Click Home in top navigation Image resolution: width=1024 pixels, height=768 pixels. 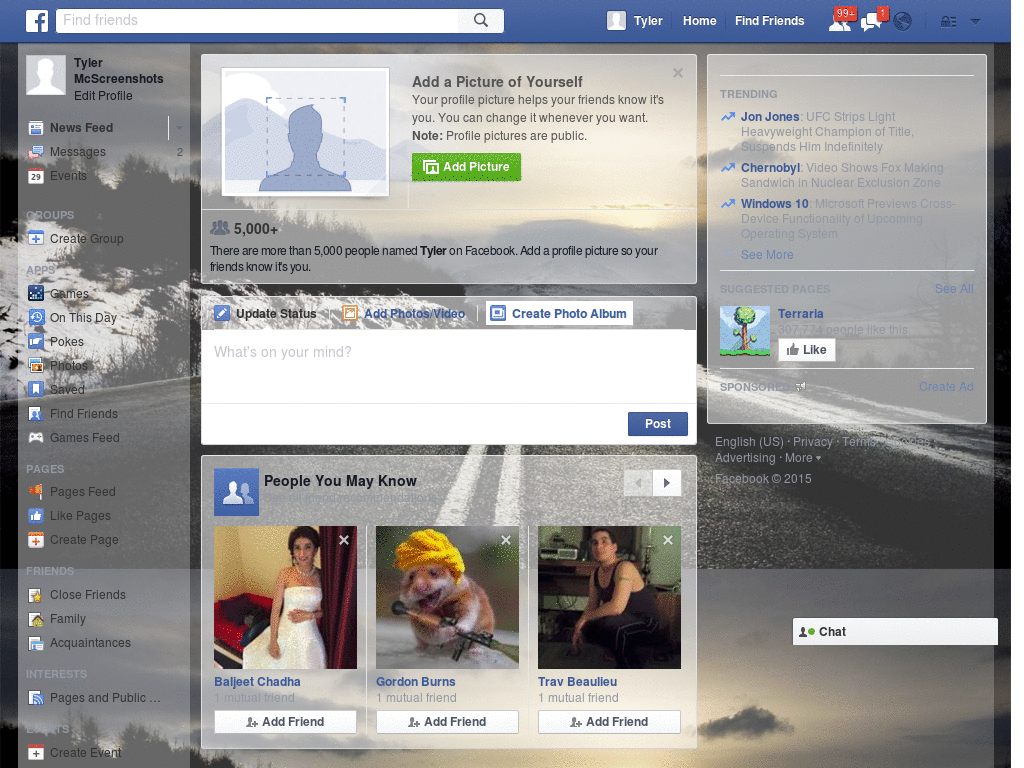coord(699,21)
